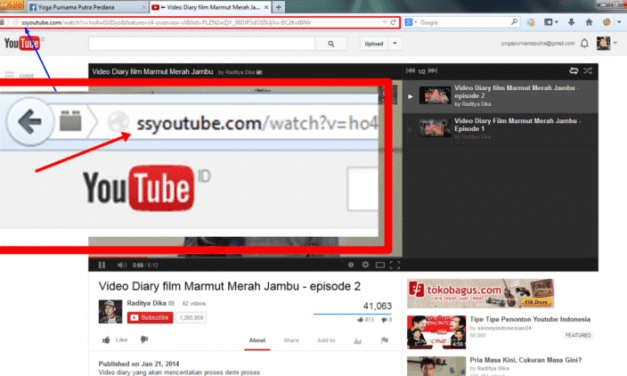Image resolution: width=627 pixels, height=376 pixels.
Task: Click the YouTube search magnifier button
Action: coord(331,44)
